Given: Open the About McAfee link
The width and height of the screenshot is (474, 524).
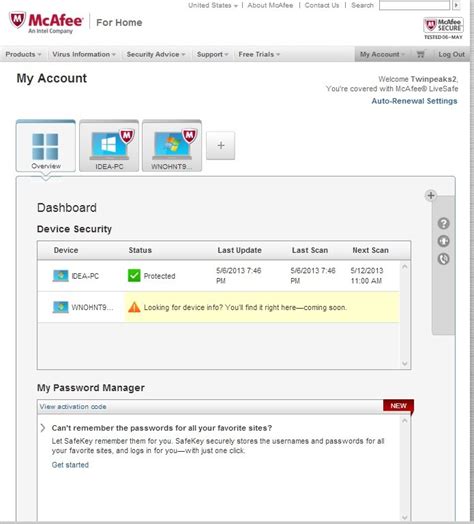Looking at the screenshot, I should [270, 5].
